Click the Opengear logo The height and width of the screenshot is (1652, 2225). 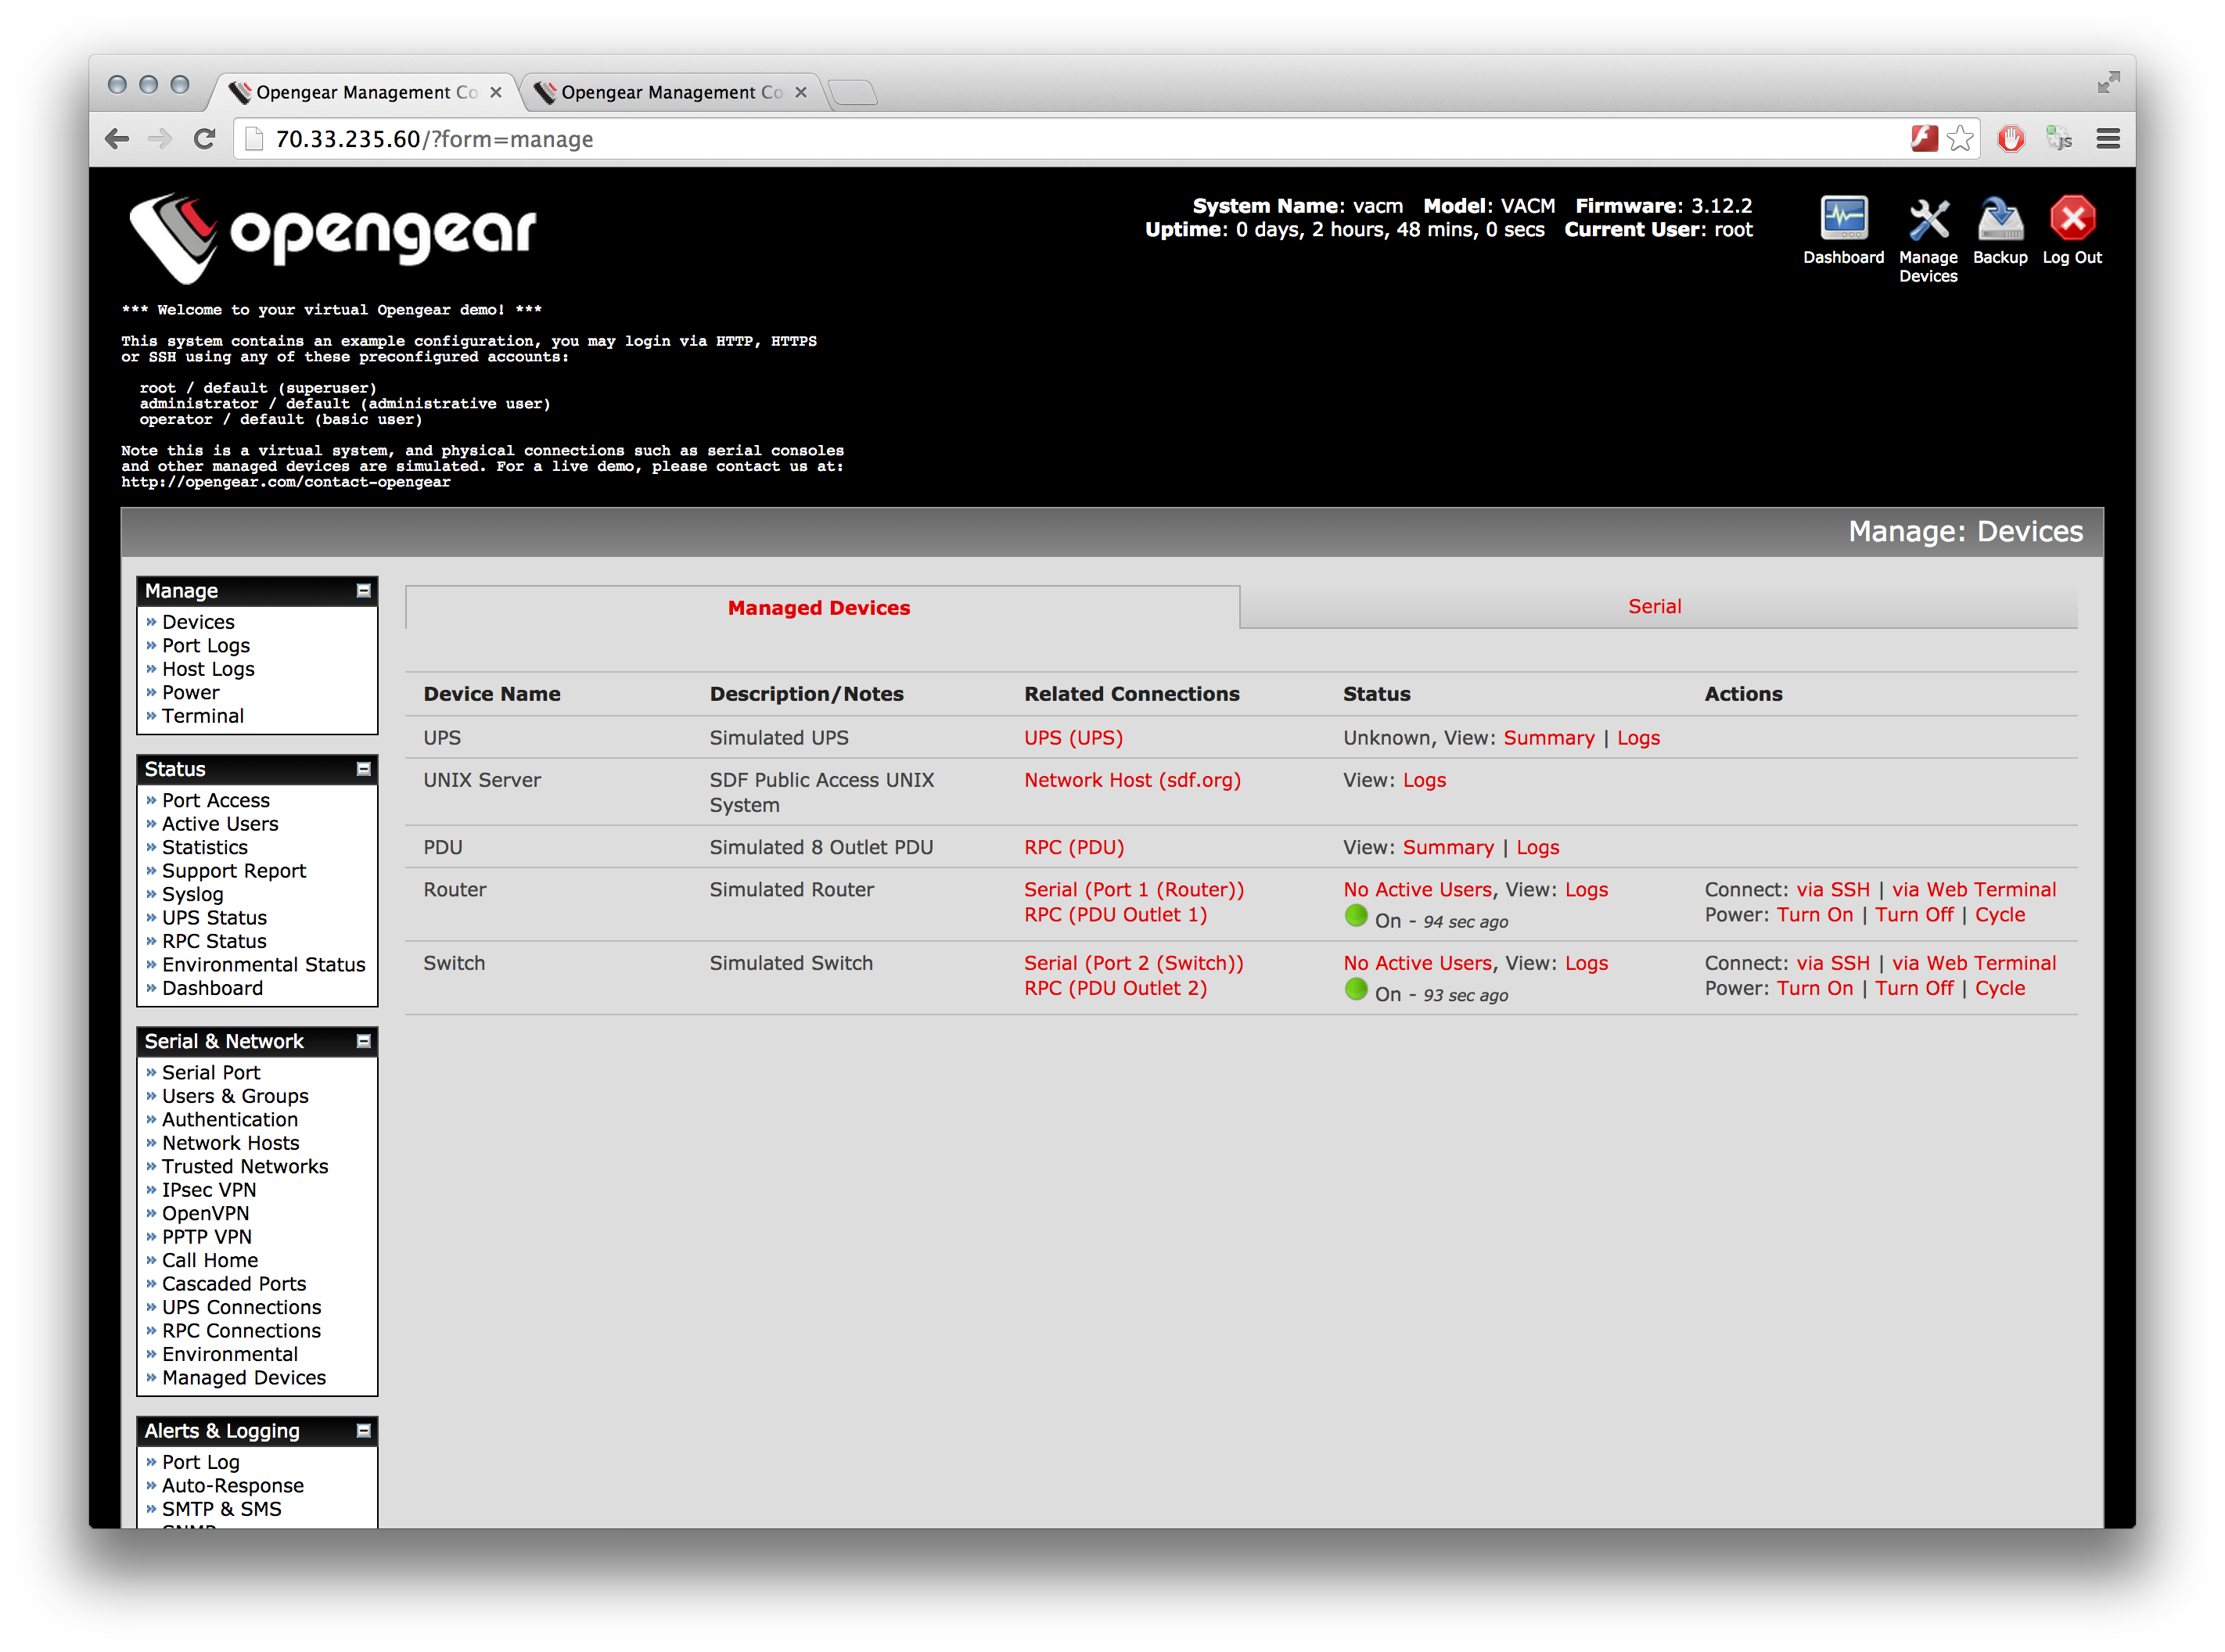333,236
